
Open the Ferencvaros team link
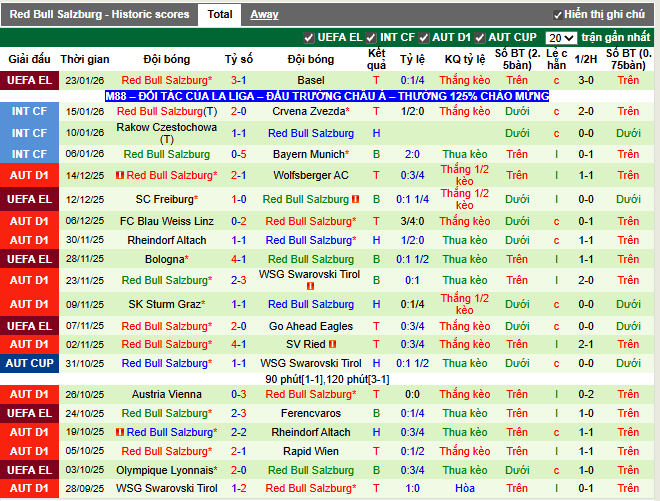(311, 413)
